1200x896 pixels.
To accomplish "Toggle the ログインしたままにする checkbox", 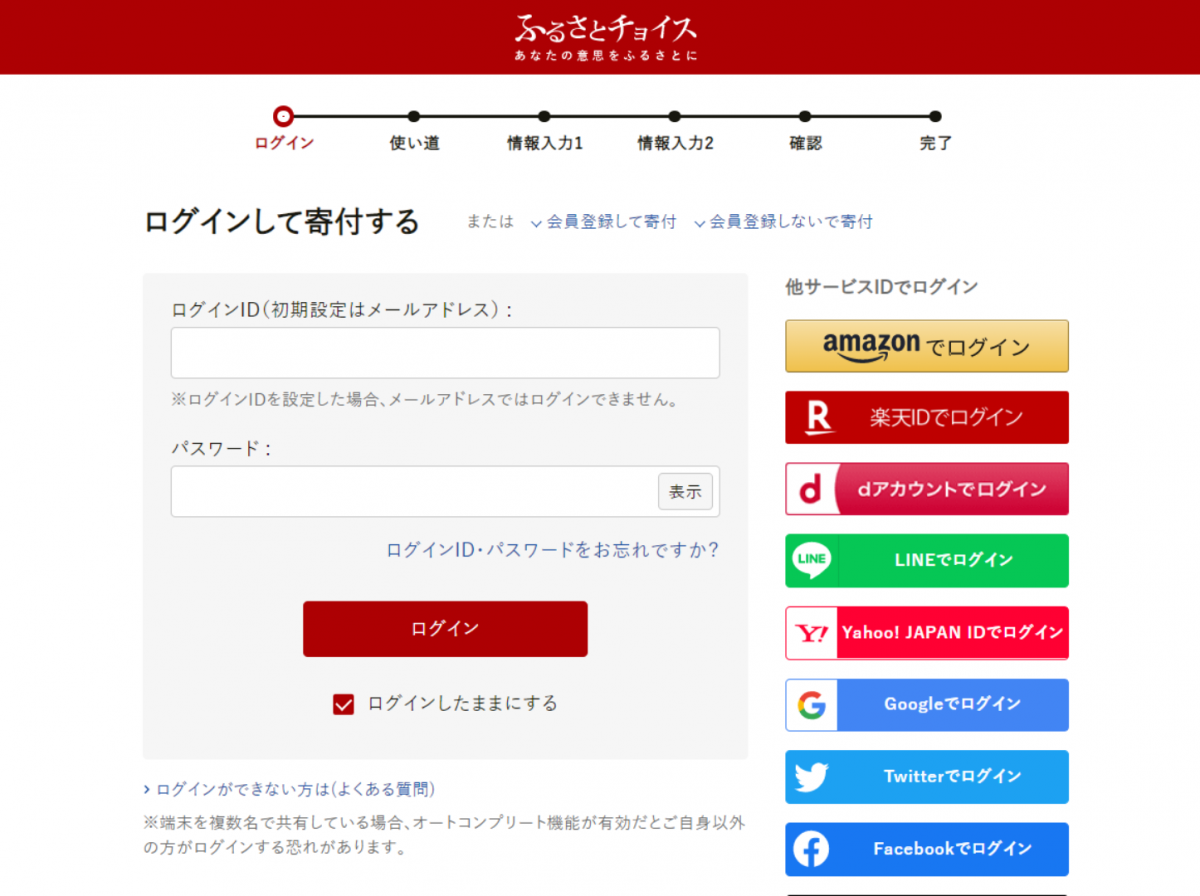I will tap(344, 704).
